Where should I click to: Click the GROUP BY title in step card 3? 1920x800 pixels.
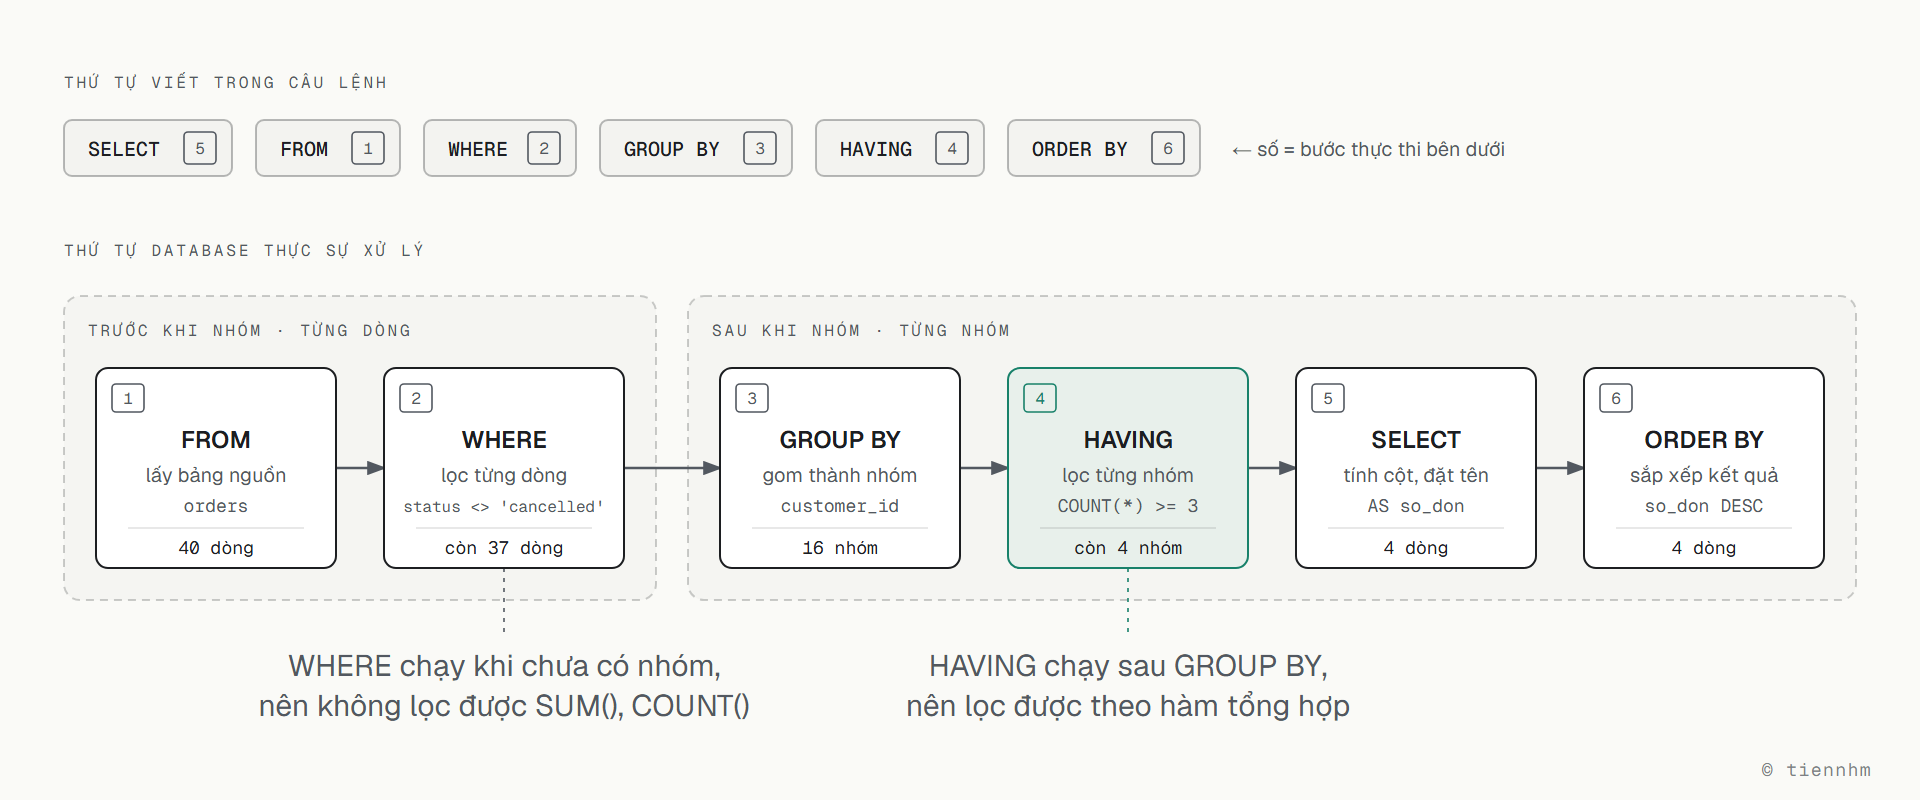(x=840, y=440)
